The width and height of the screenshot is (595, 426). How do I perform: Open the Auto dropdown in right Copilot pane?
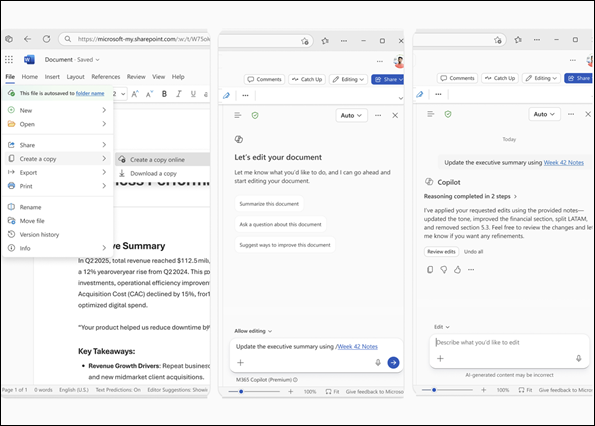click(x=544, y=114)
